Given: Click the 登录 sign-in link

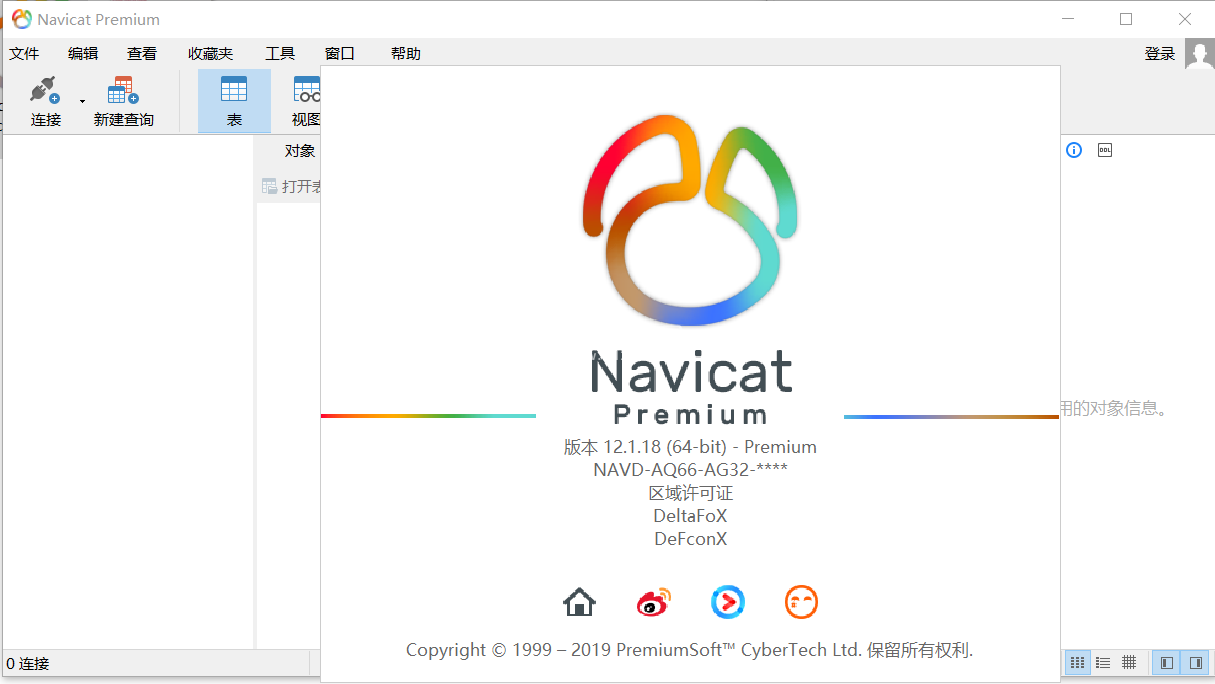Looking at the screenshot, I should 1160,54.
